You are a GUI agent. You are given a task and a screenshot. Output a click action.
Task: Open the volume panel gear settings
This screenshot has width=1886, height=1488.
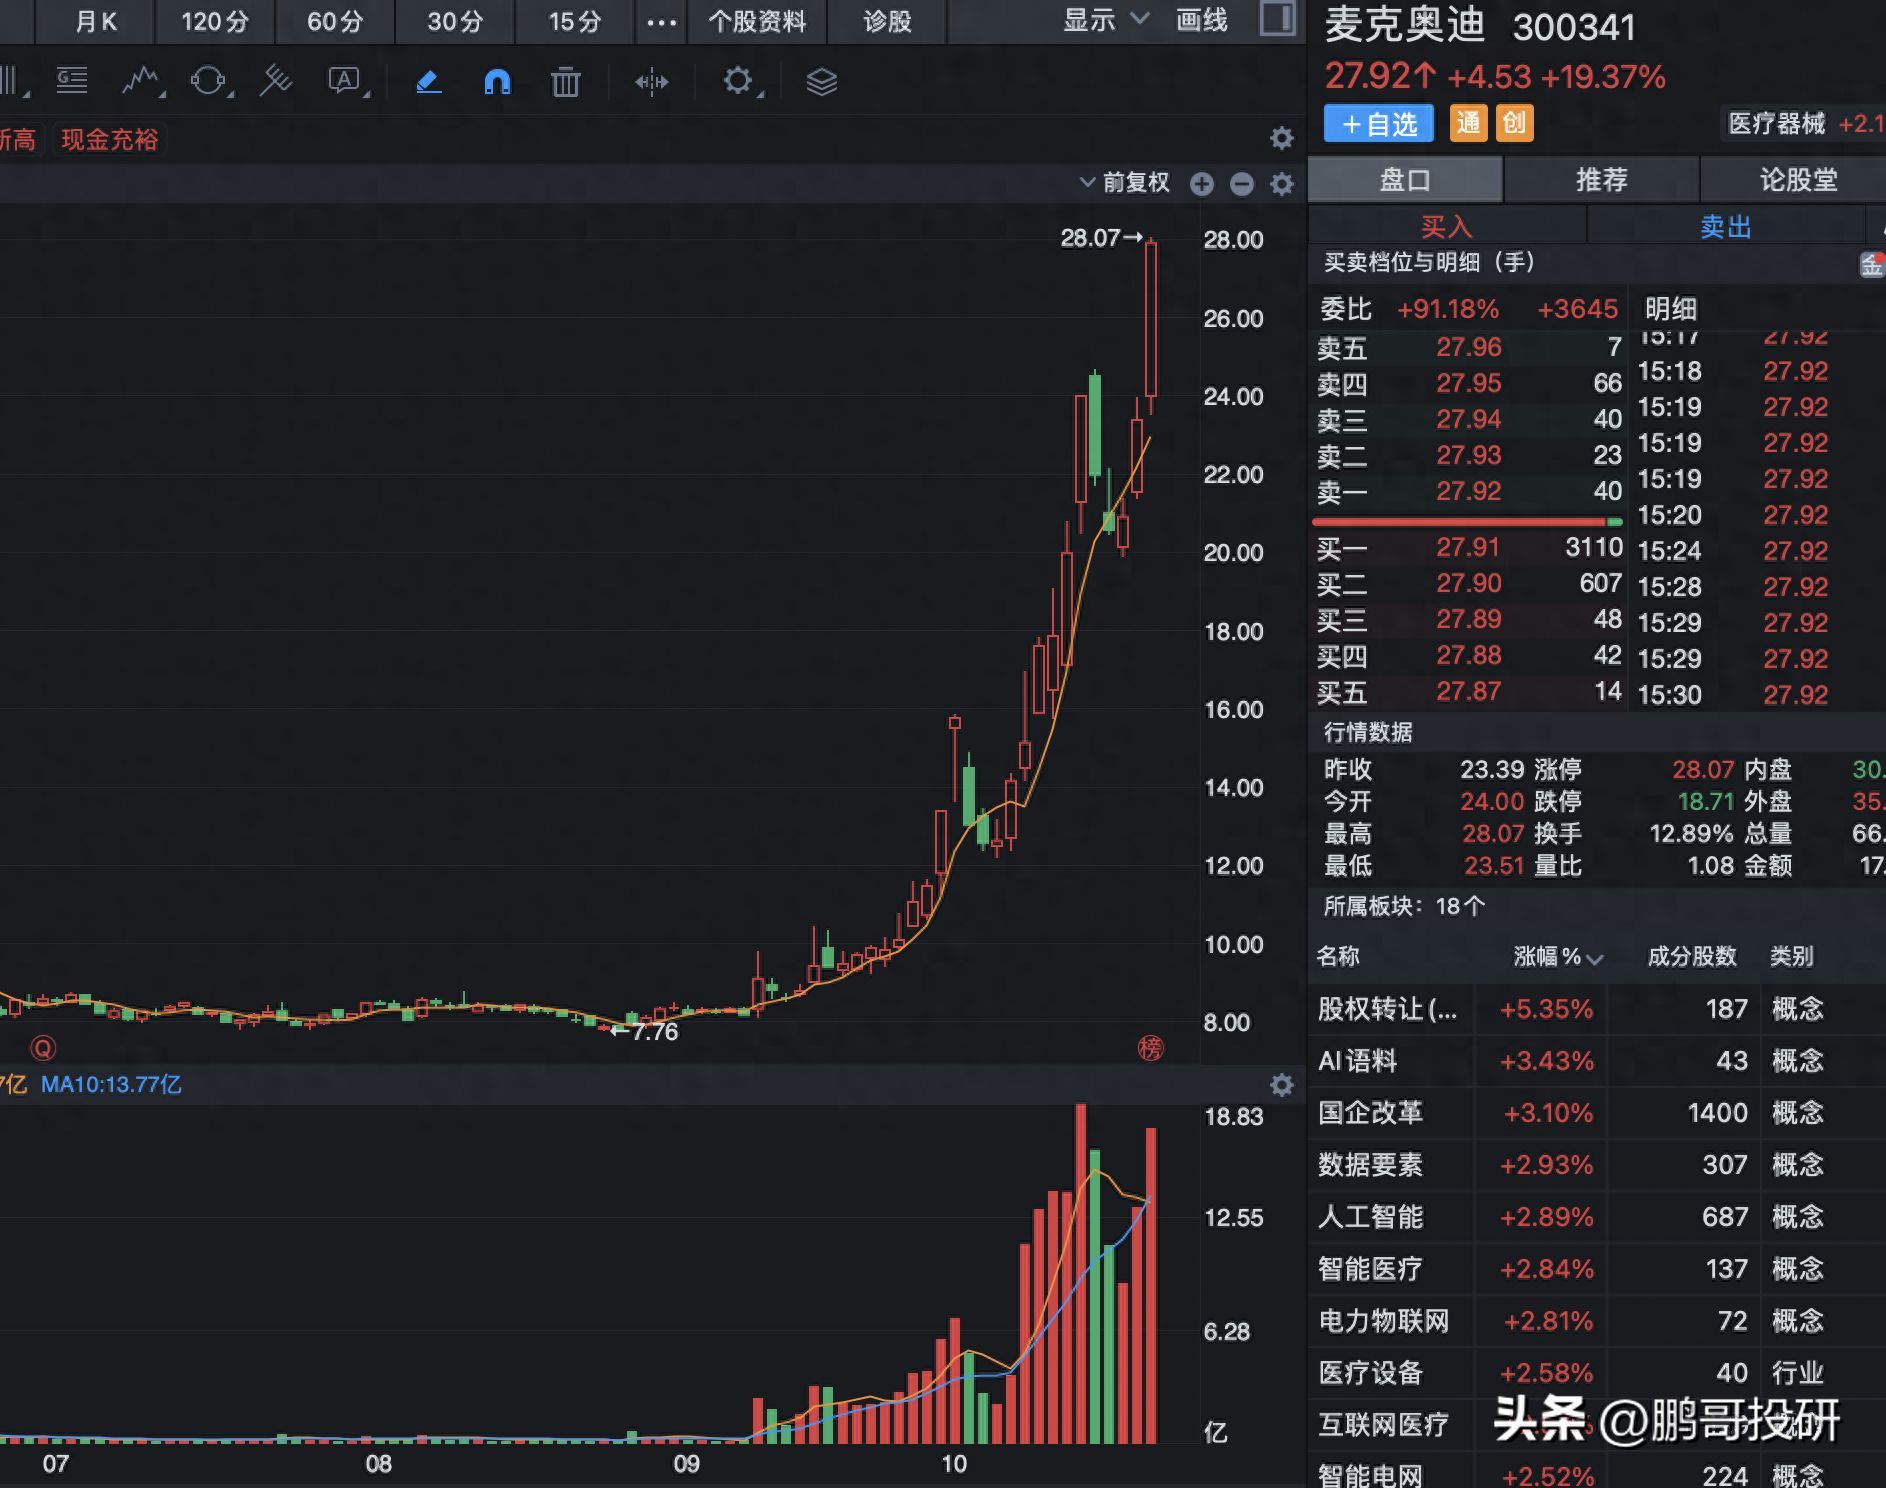point(1281,1085)
